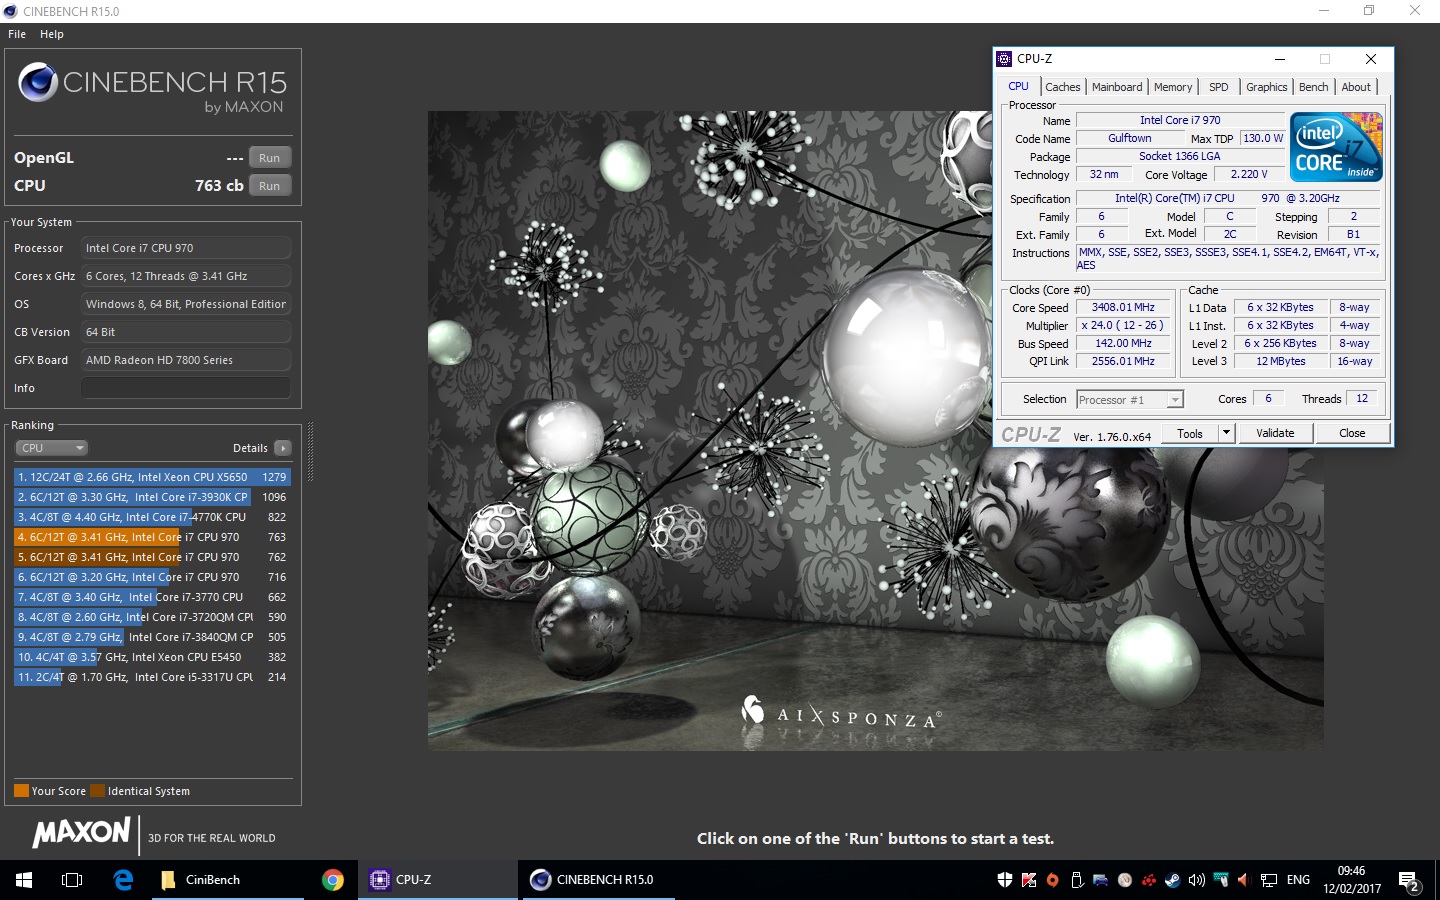Select ranking row 1 Intel Xeon CPU X5650

[152, 477]
